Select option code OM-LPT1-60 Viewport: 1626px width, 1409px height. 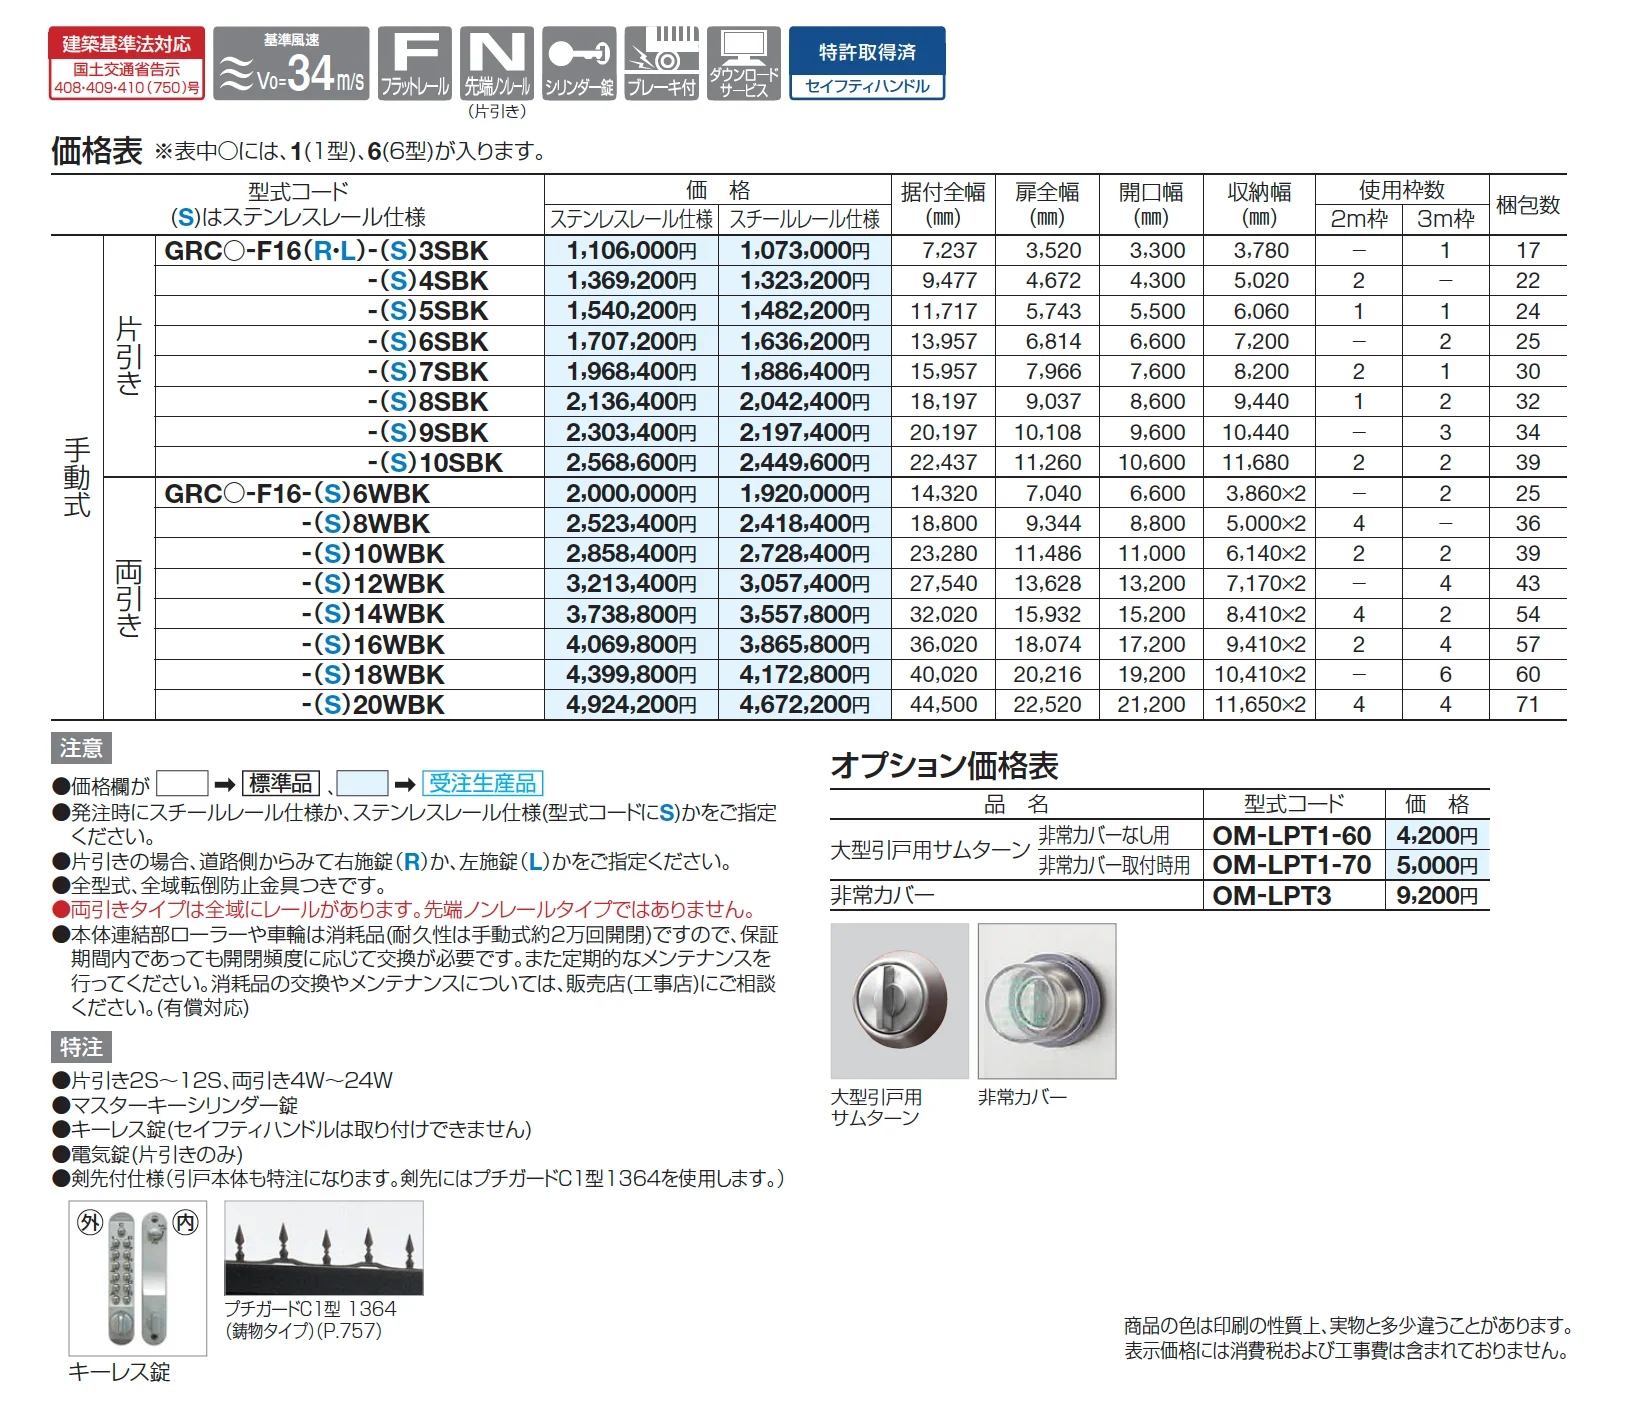1292,836
